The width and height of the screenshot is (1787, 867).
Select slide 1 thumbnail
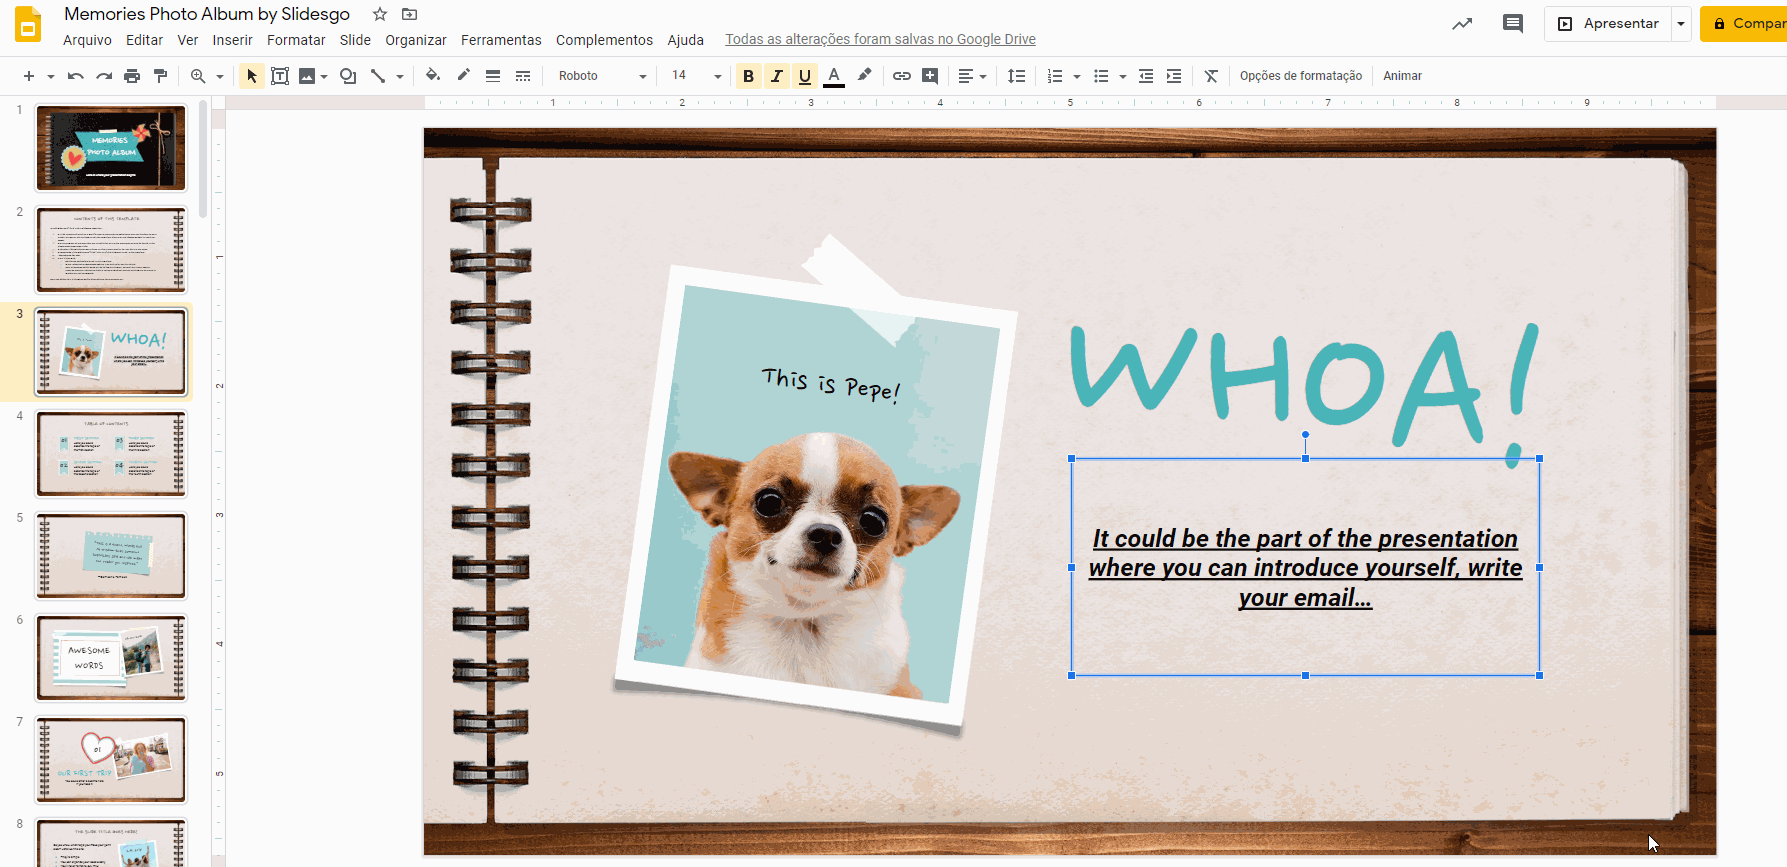111,148
